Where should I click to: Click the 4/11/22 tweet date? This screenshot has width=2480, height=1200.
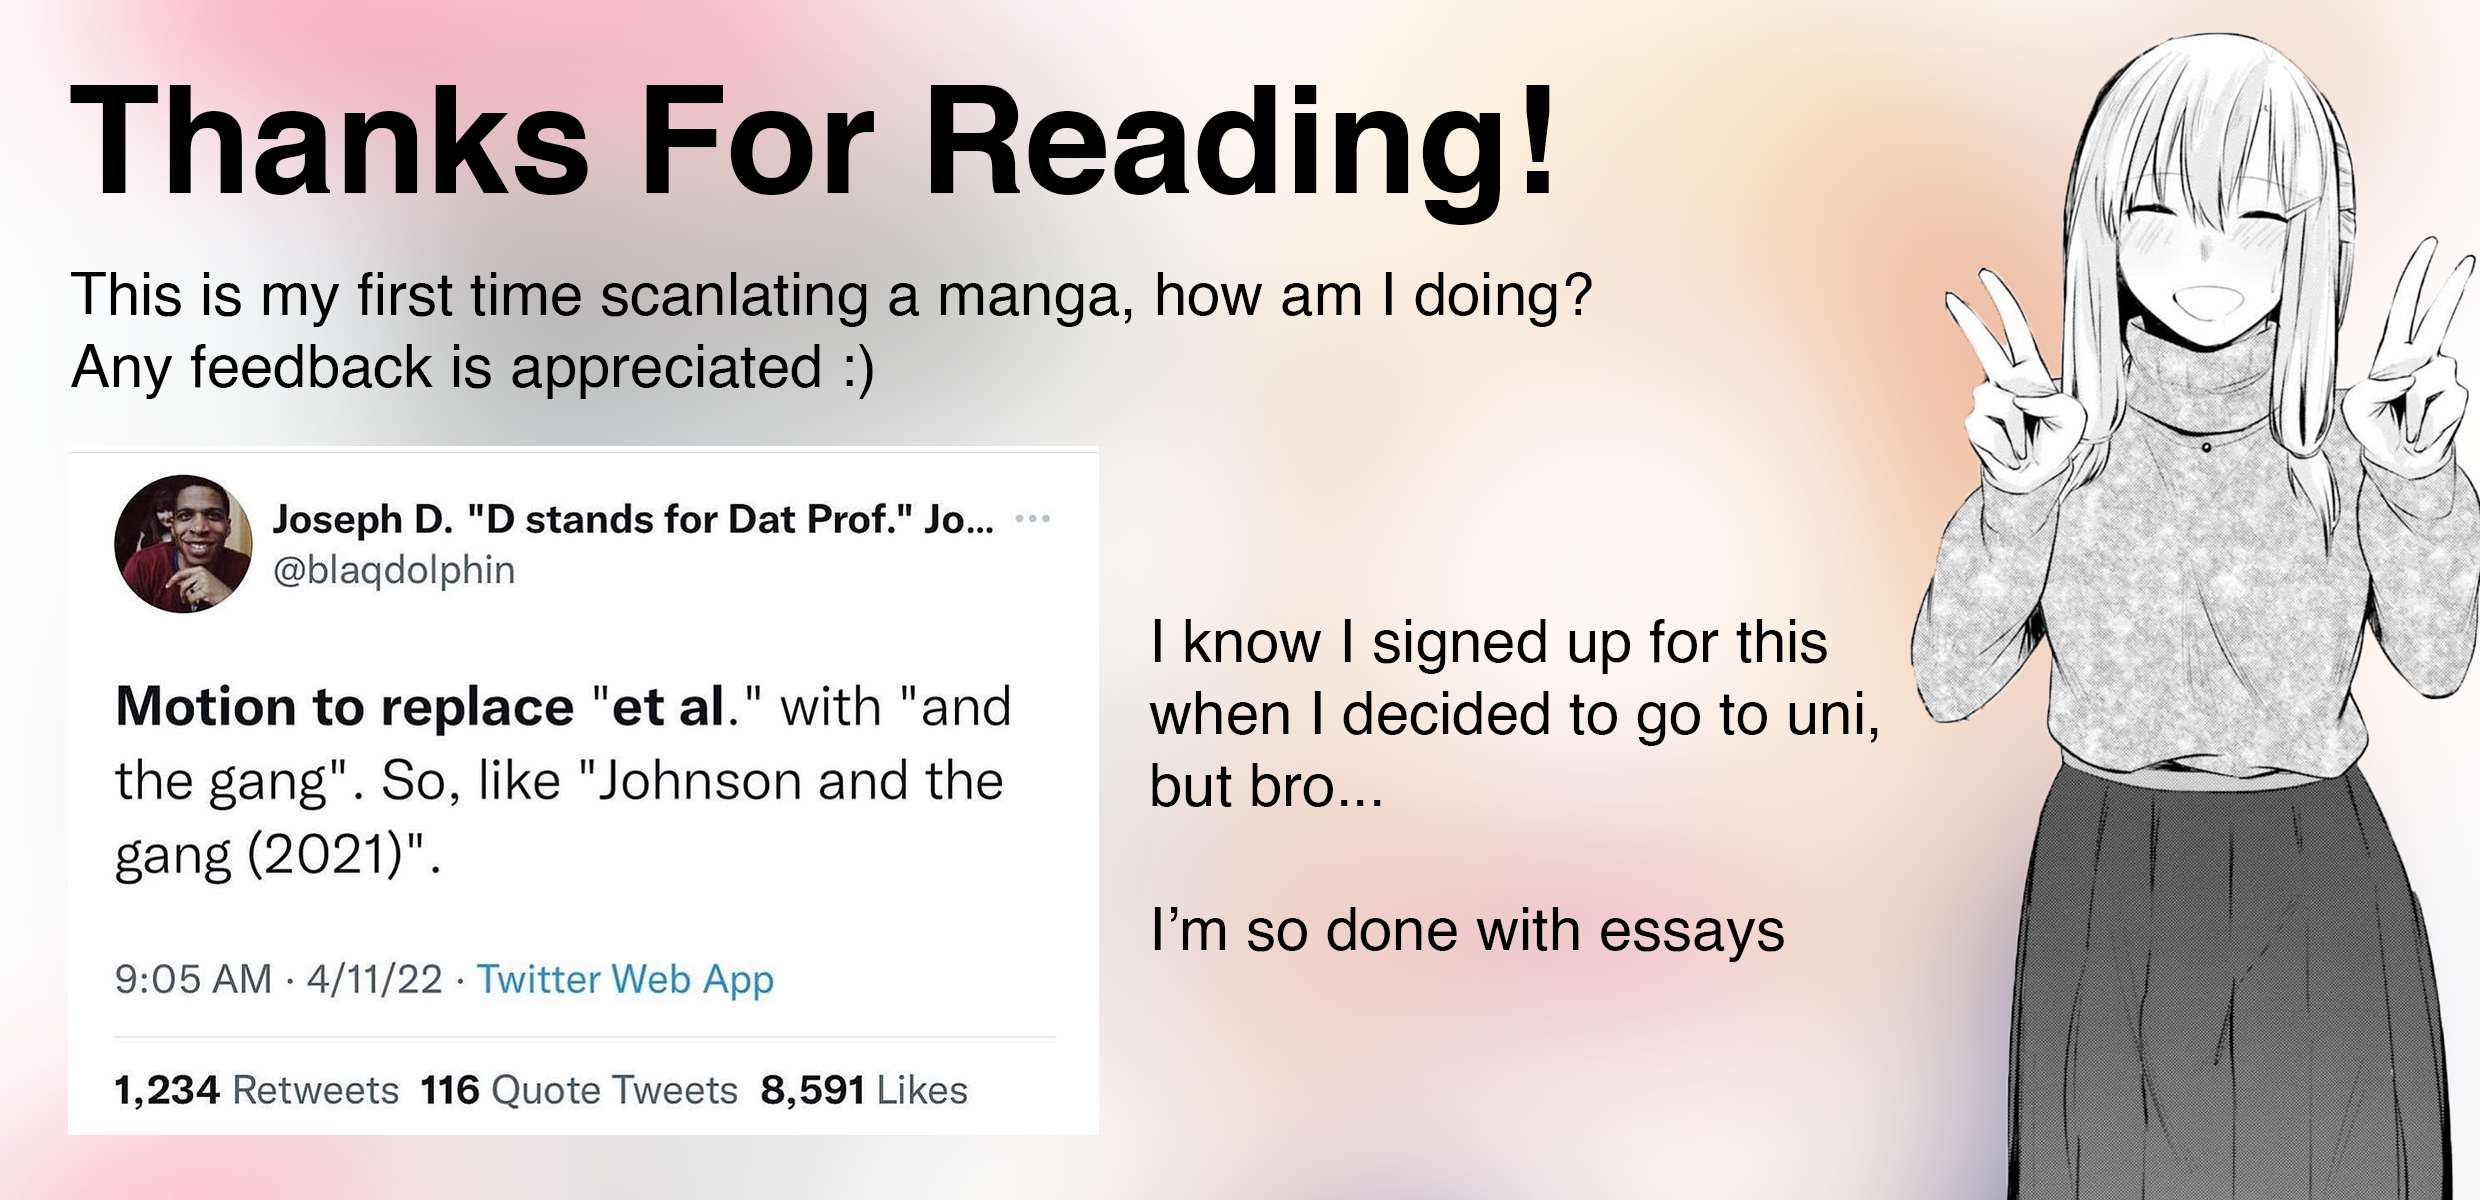[x=374, y=979]
